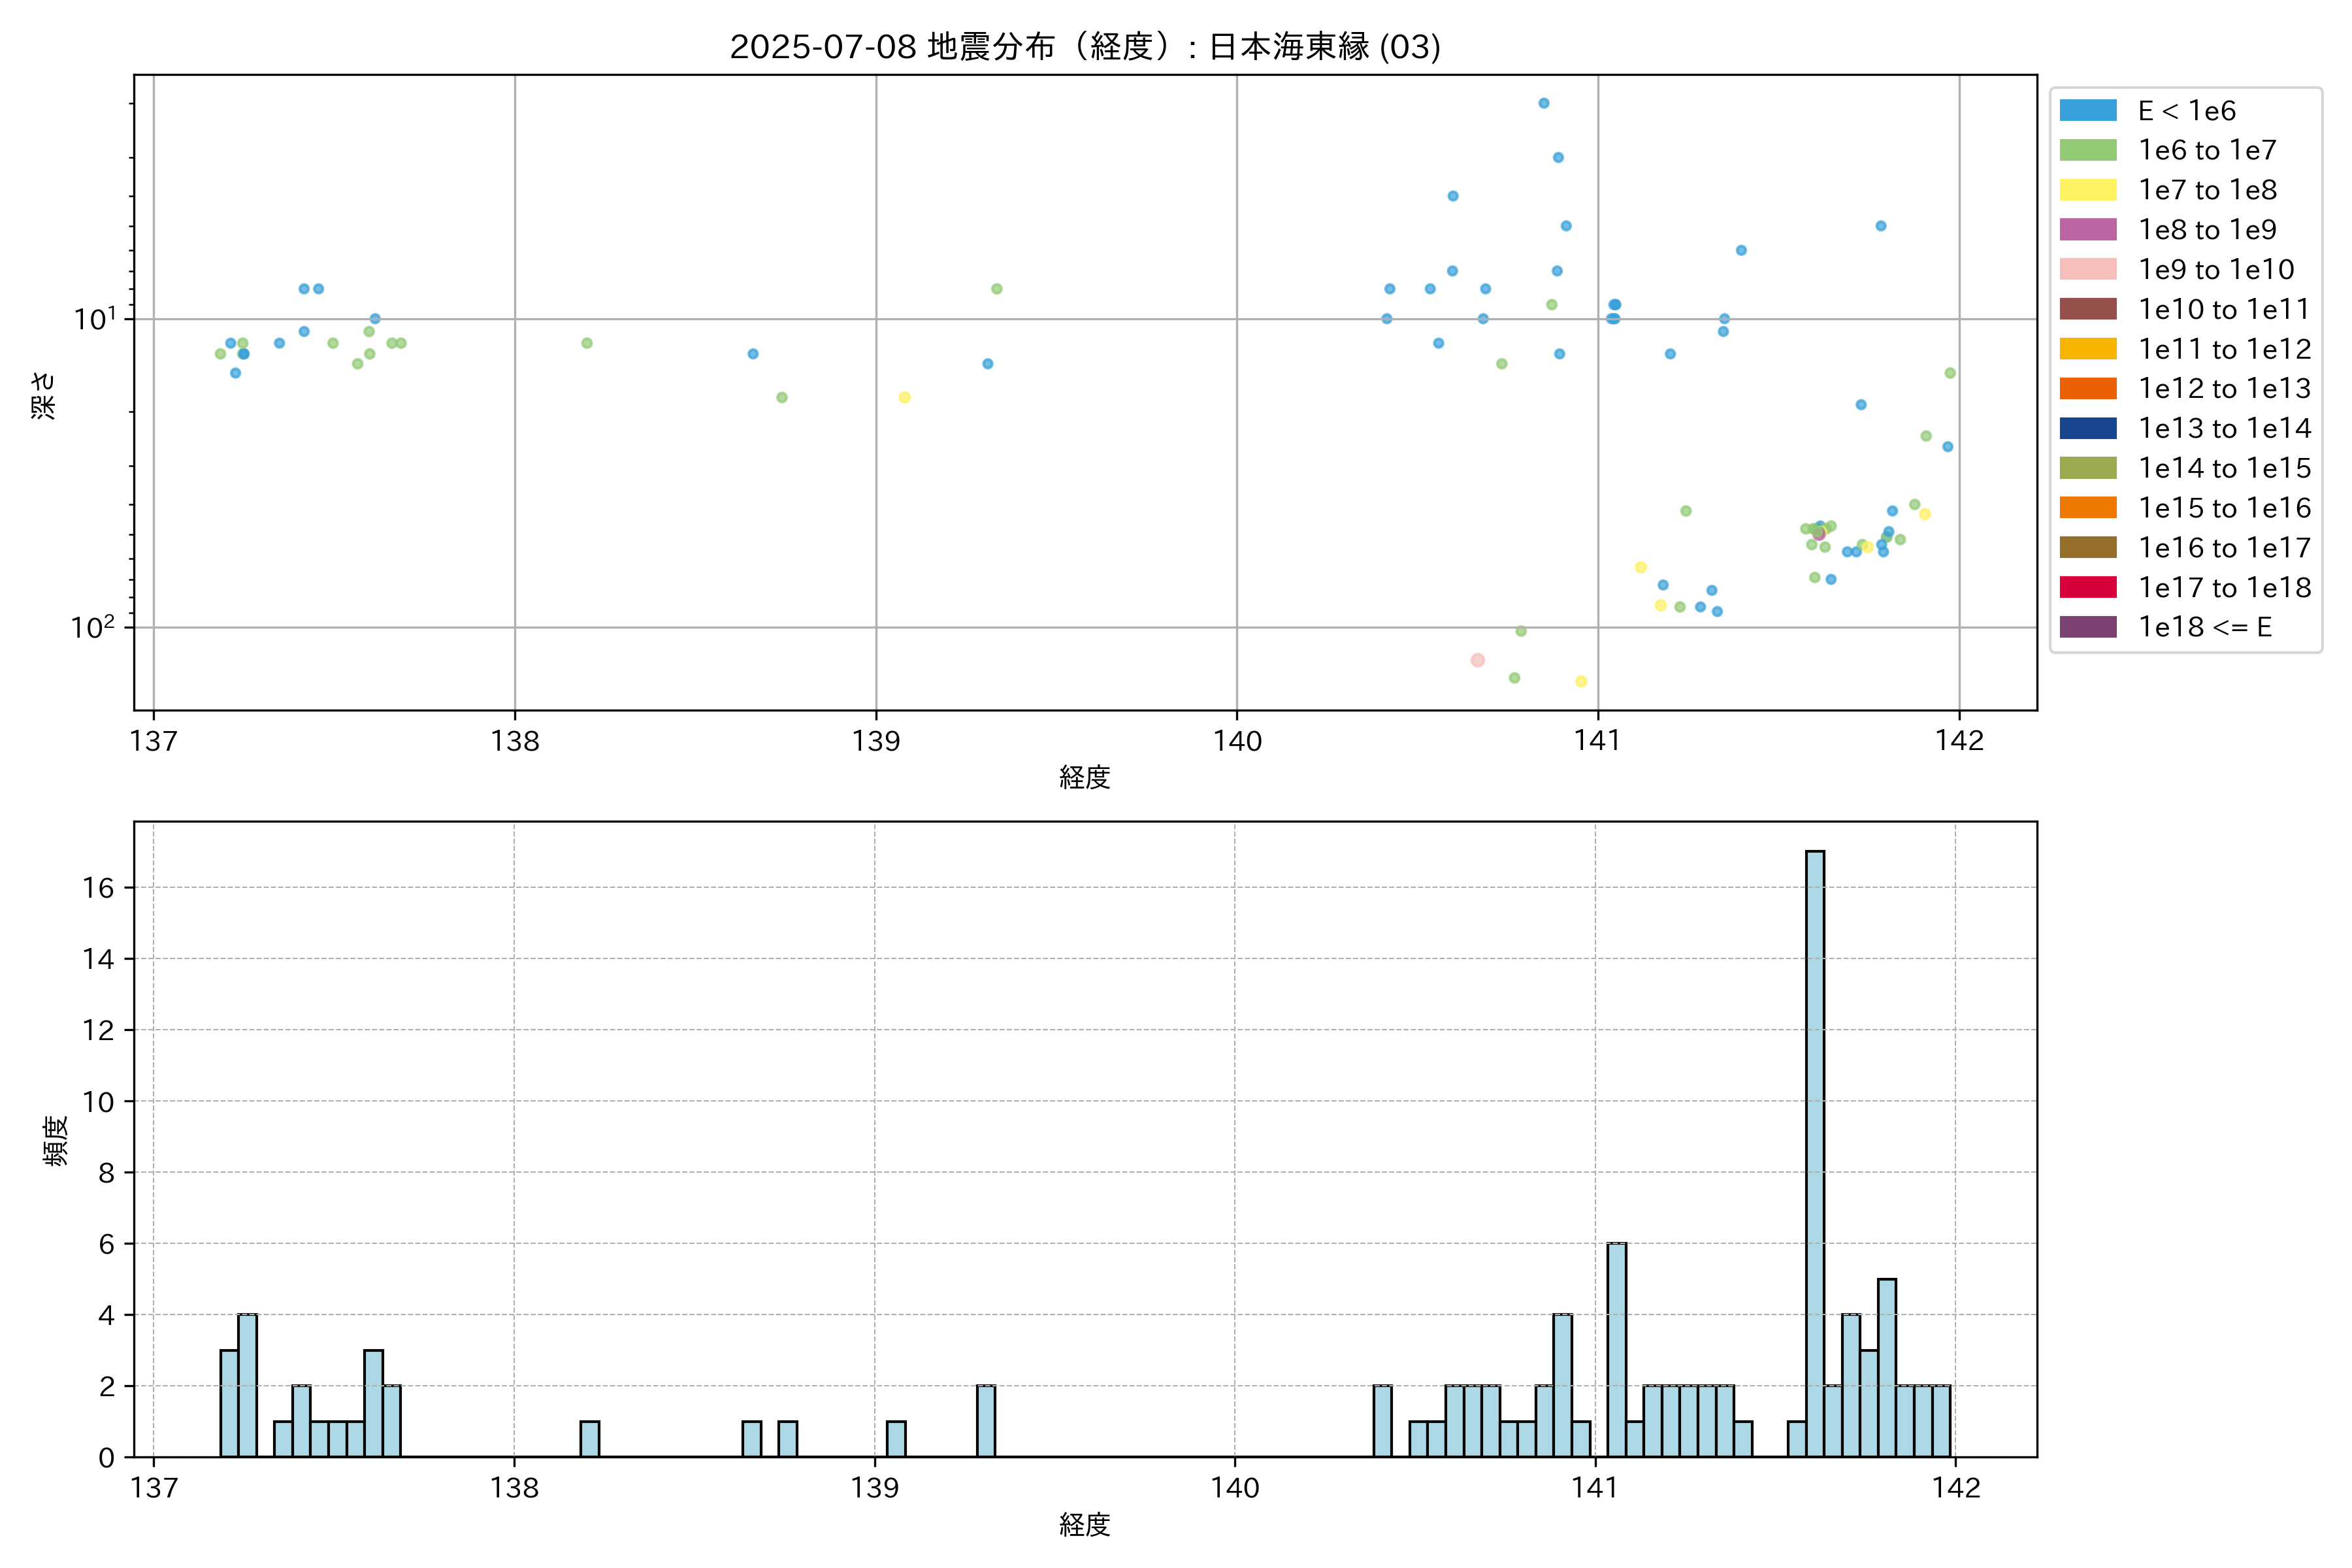Click the red 1e17 to 1e18 legend swatch
The height and width of the screenshot is (1568, 2352).
[x=2088, y=587]
